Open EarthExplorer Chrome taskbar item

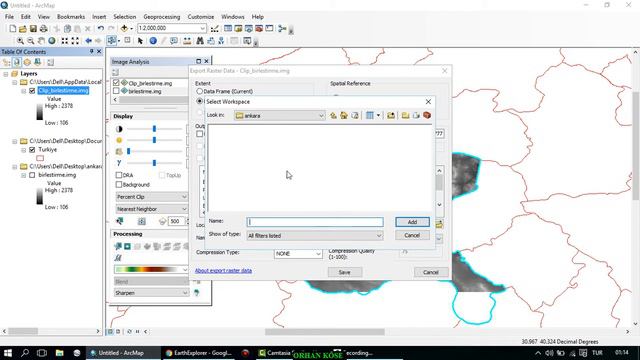[x=199, y=353]
